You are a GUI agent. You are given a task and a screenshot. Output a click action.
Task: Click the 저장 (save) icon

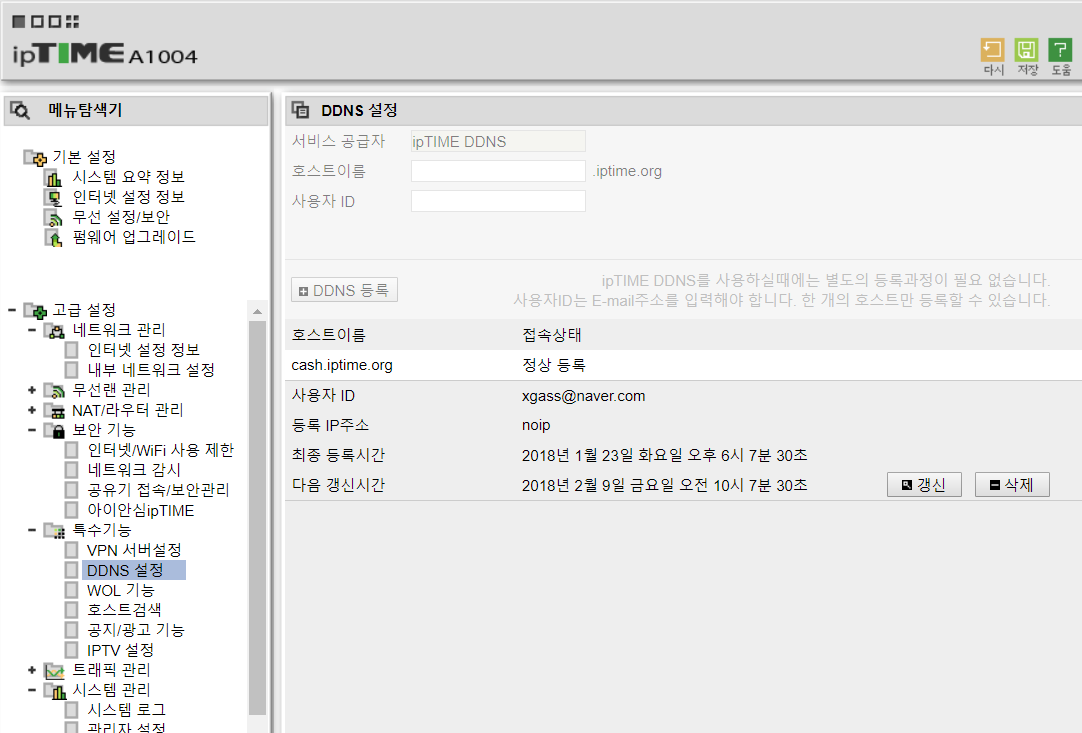point(1026,50)
